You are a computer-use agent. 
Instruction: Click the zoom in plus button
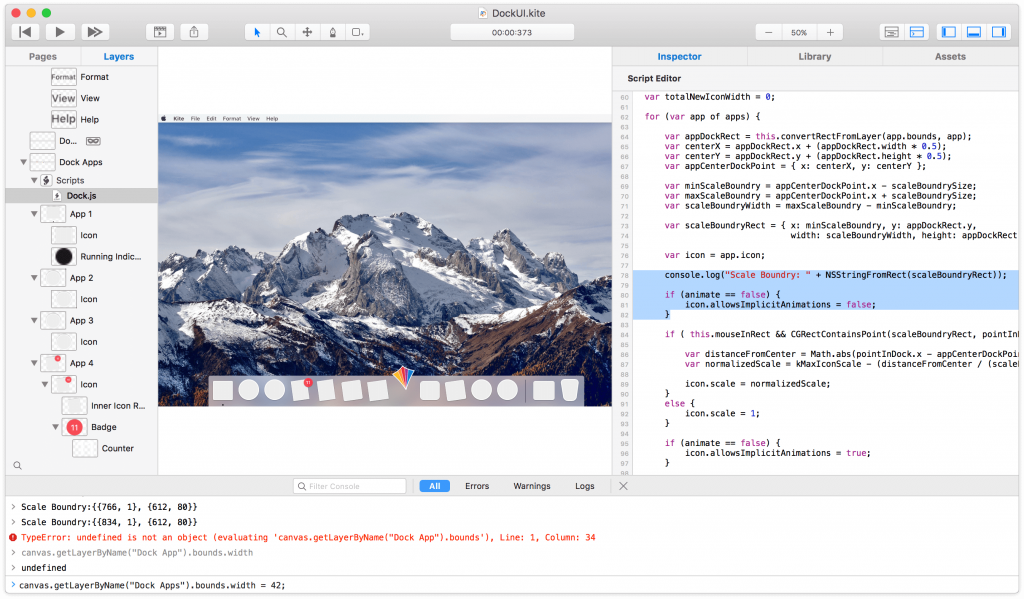829,32
